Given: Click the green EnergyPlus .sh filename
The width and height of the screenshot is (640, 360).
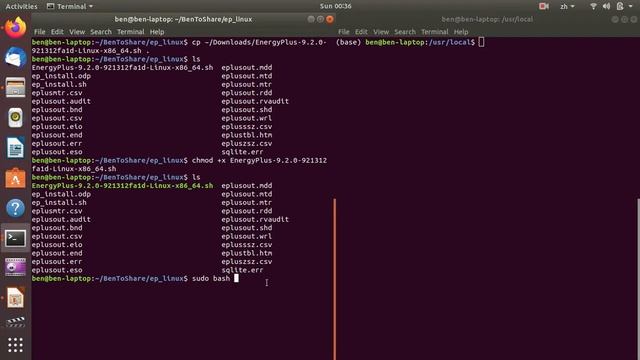Looking at the screenshot, I should point(122,186).
